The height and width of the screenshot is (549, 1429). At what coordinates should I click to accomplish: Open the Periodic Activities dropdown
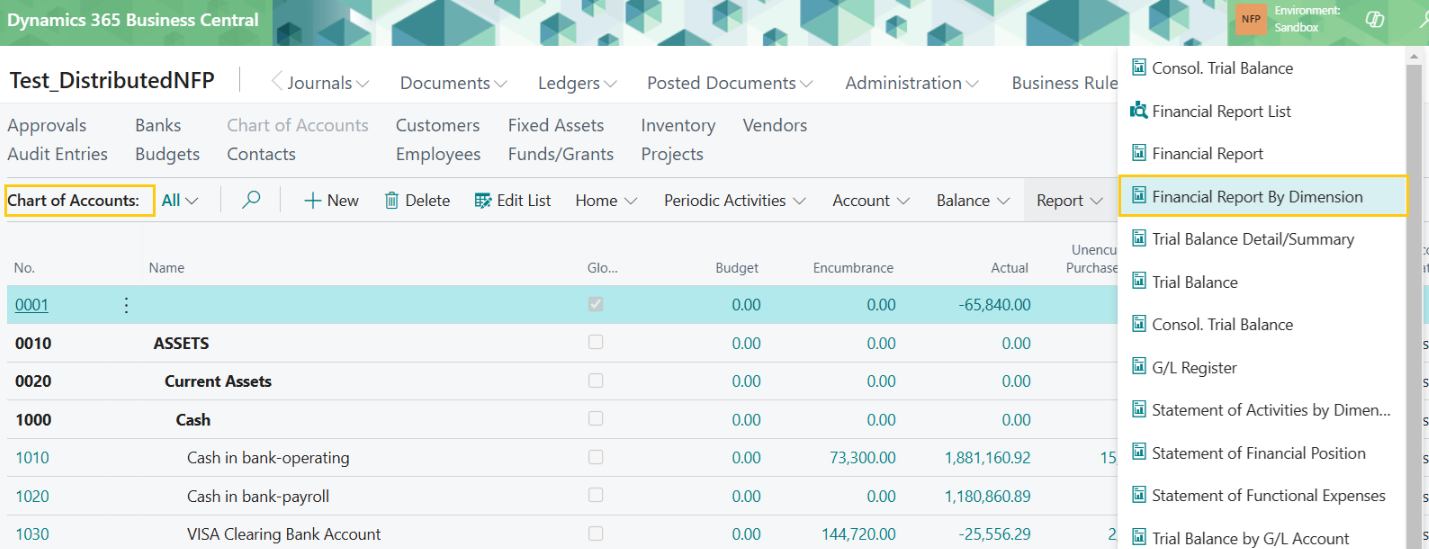coord(735,200)
